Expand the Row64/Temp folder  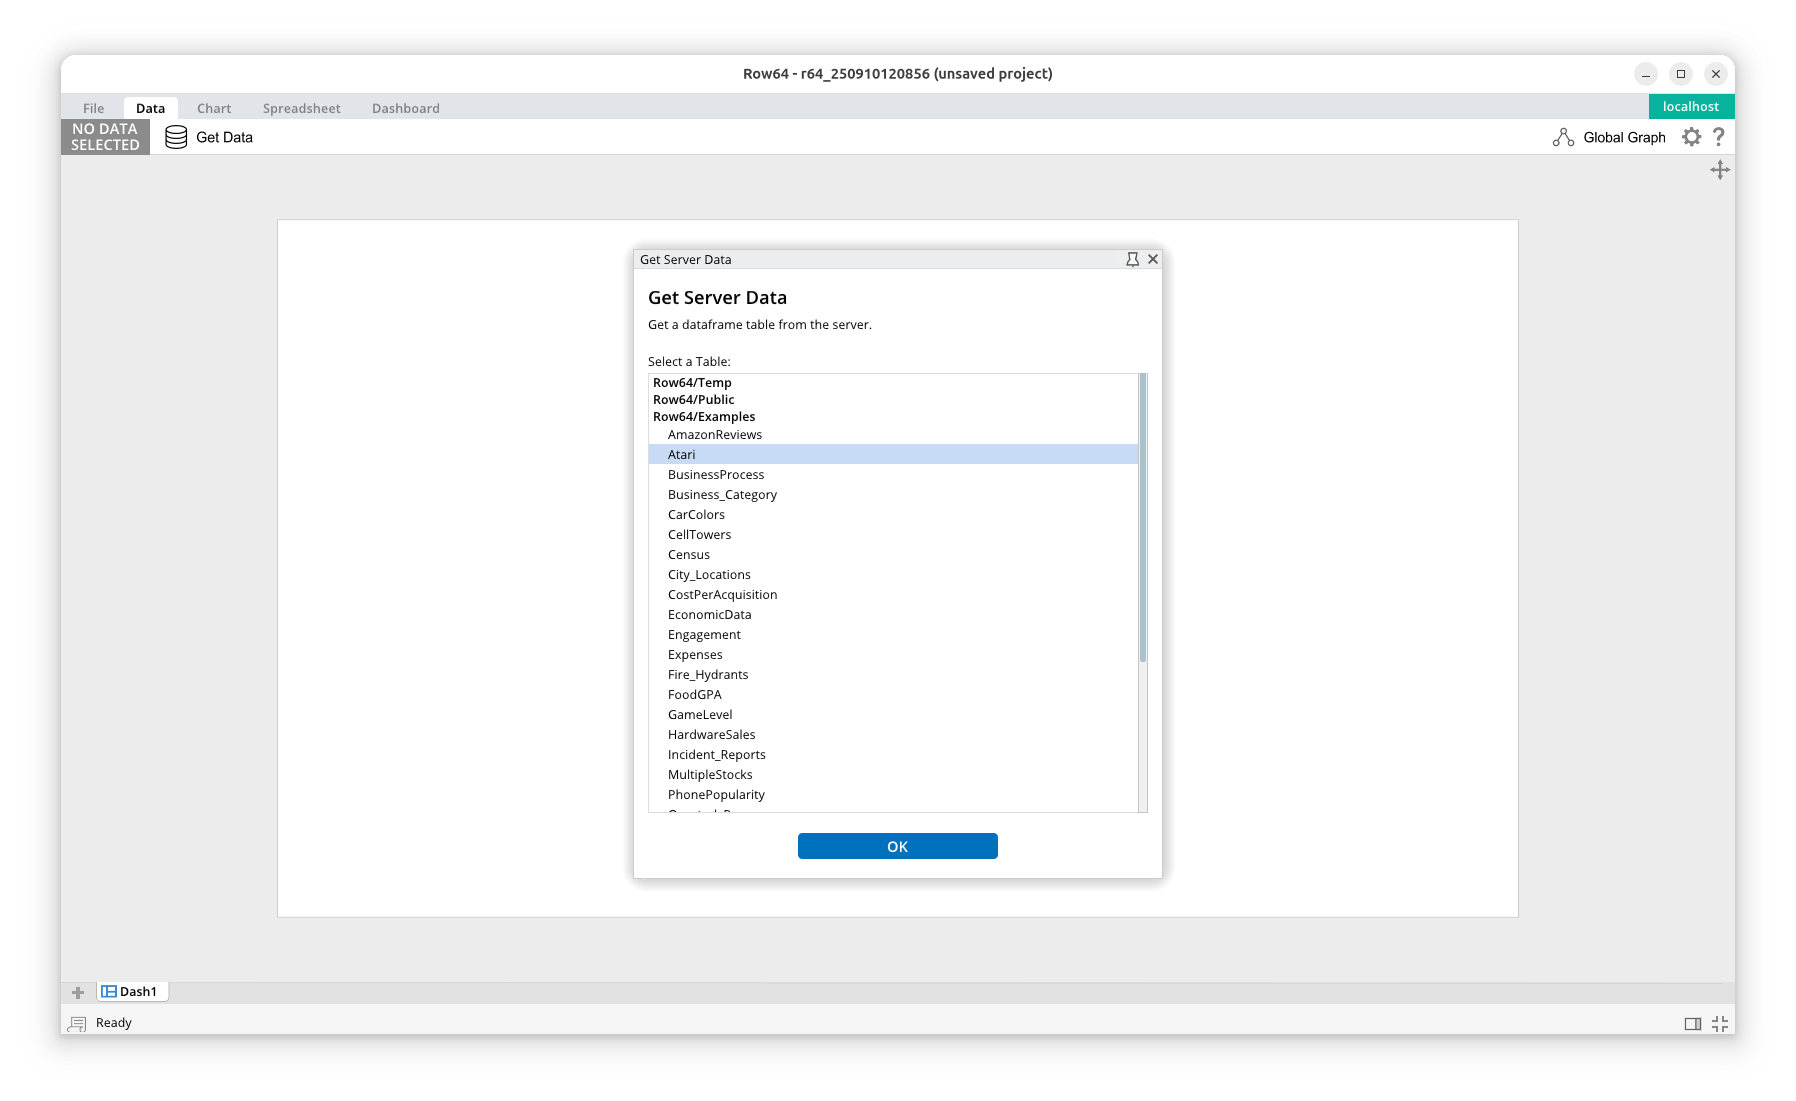[x=692, y=383]
